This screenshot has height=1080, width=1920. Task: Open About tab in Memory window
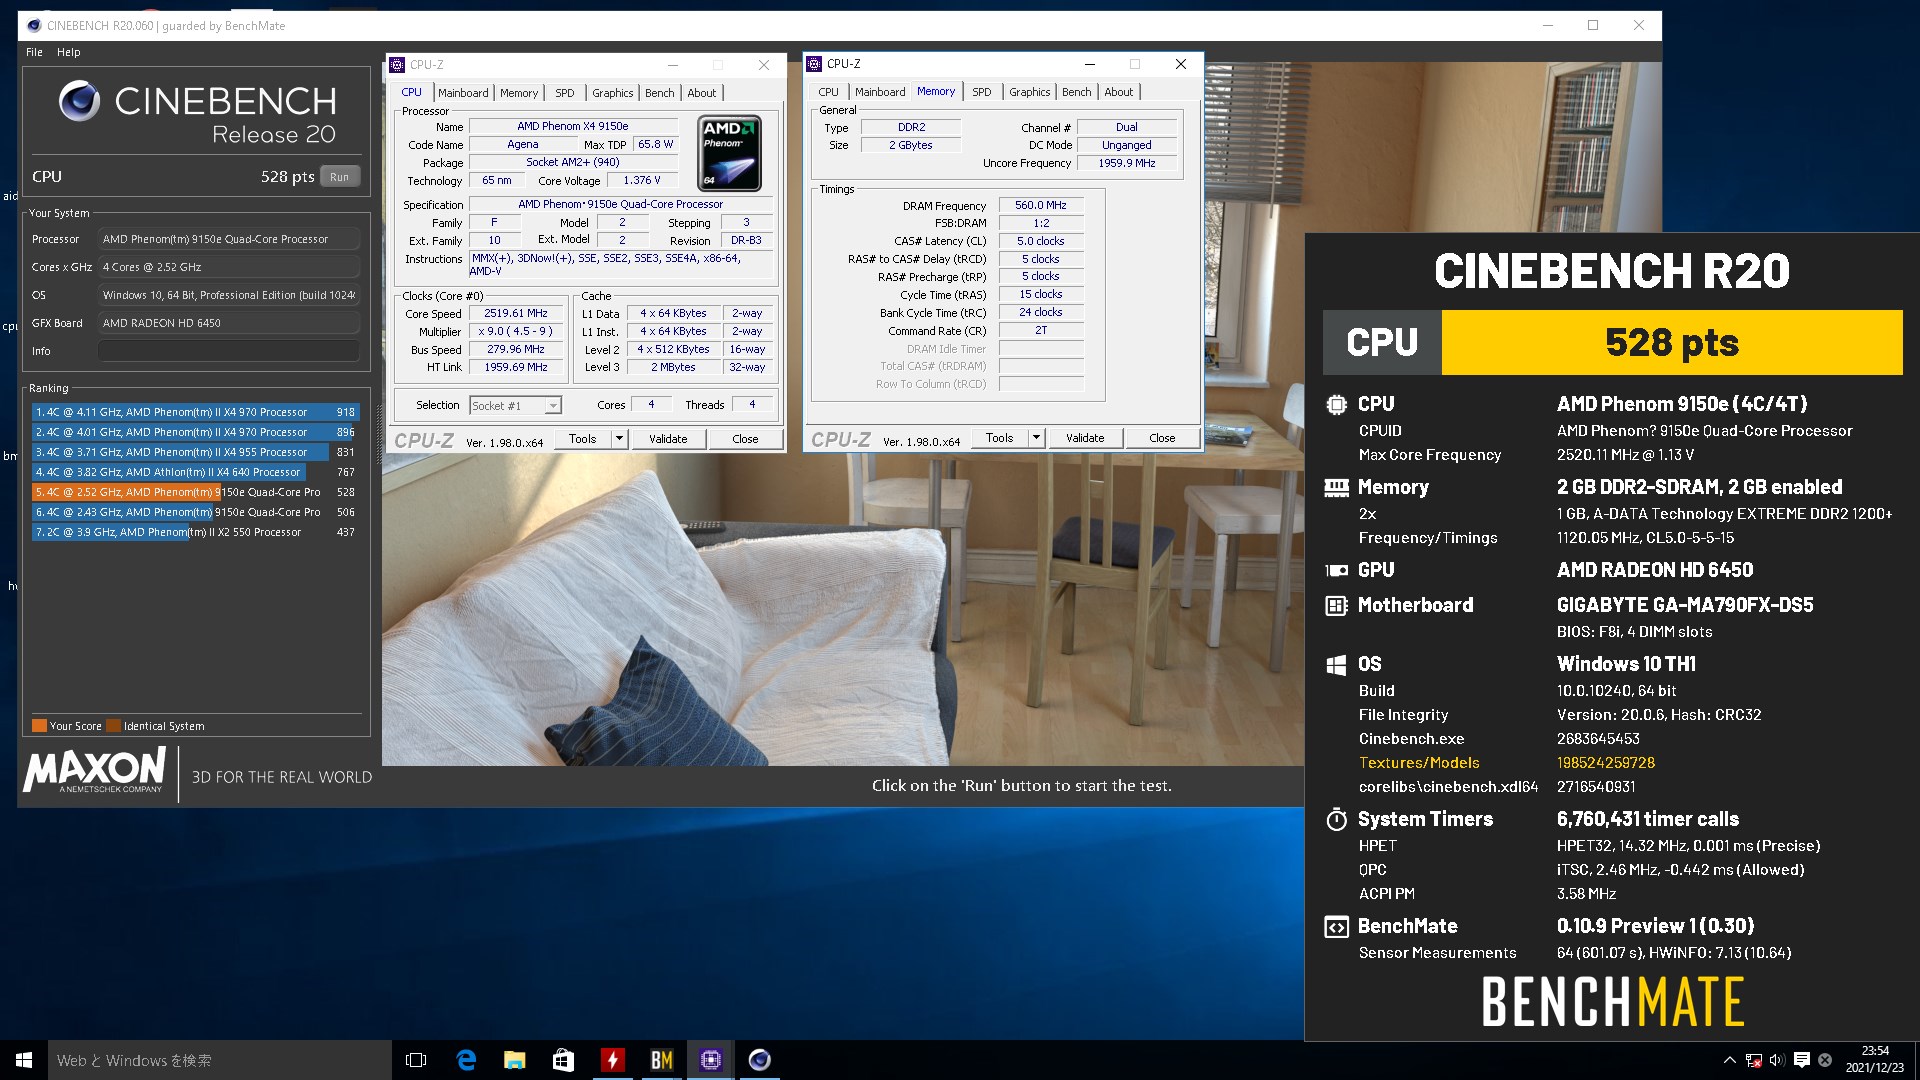coord(1118,92)
